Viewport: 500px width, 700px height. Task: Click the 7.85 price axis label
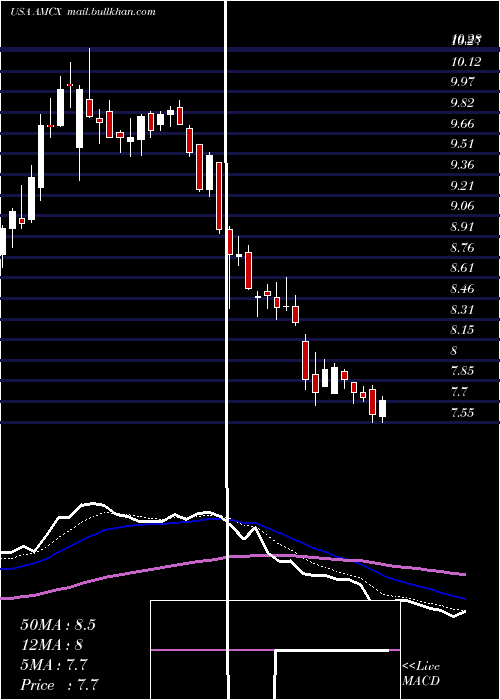click(x=462, y=371)
